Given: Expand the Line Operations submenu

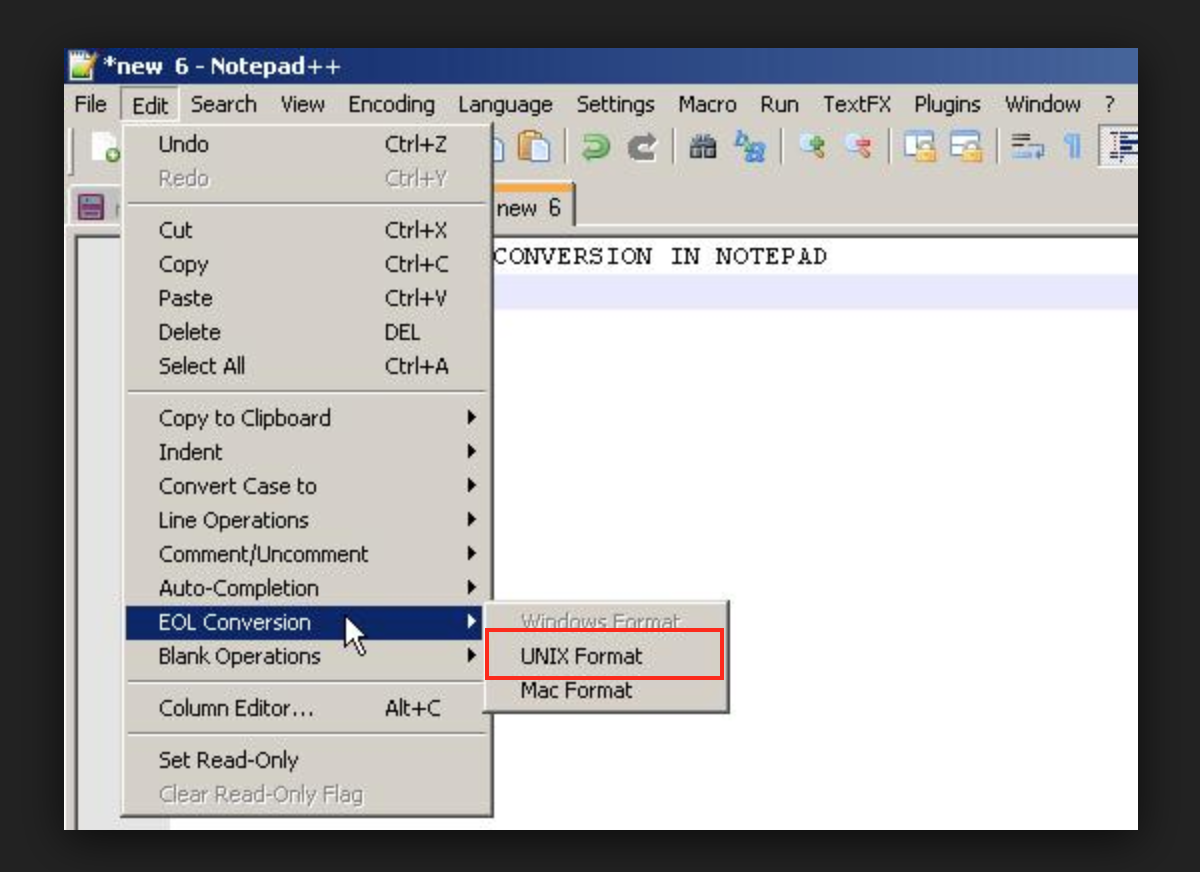Looking at the screenshot, I should point(306,520).
